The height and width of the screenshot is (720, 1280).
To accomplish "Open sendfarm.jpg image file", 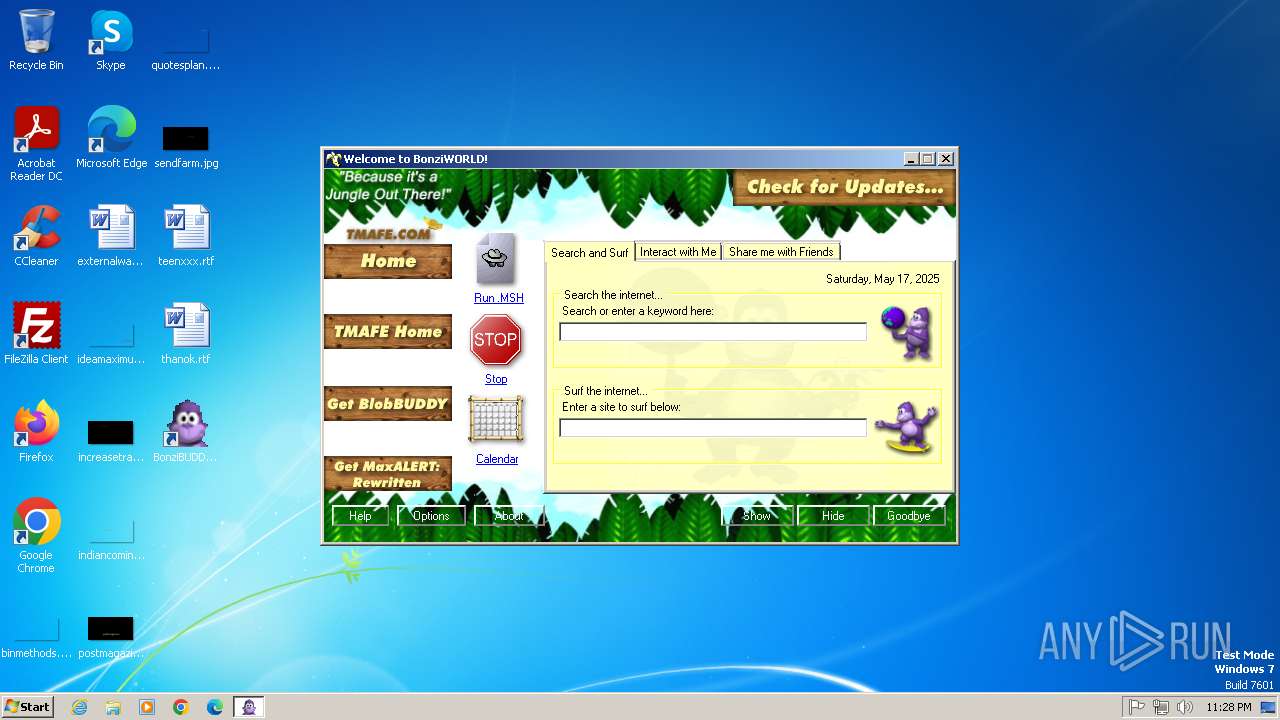I will [186, 145].
